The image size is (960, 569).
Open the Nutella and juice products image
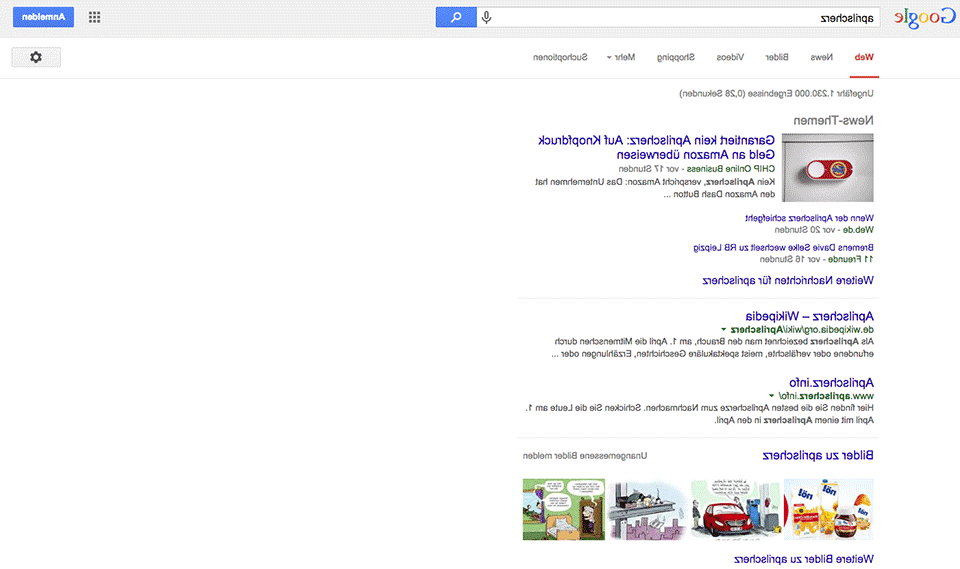[829, 509]
